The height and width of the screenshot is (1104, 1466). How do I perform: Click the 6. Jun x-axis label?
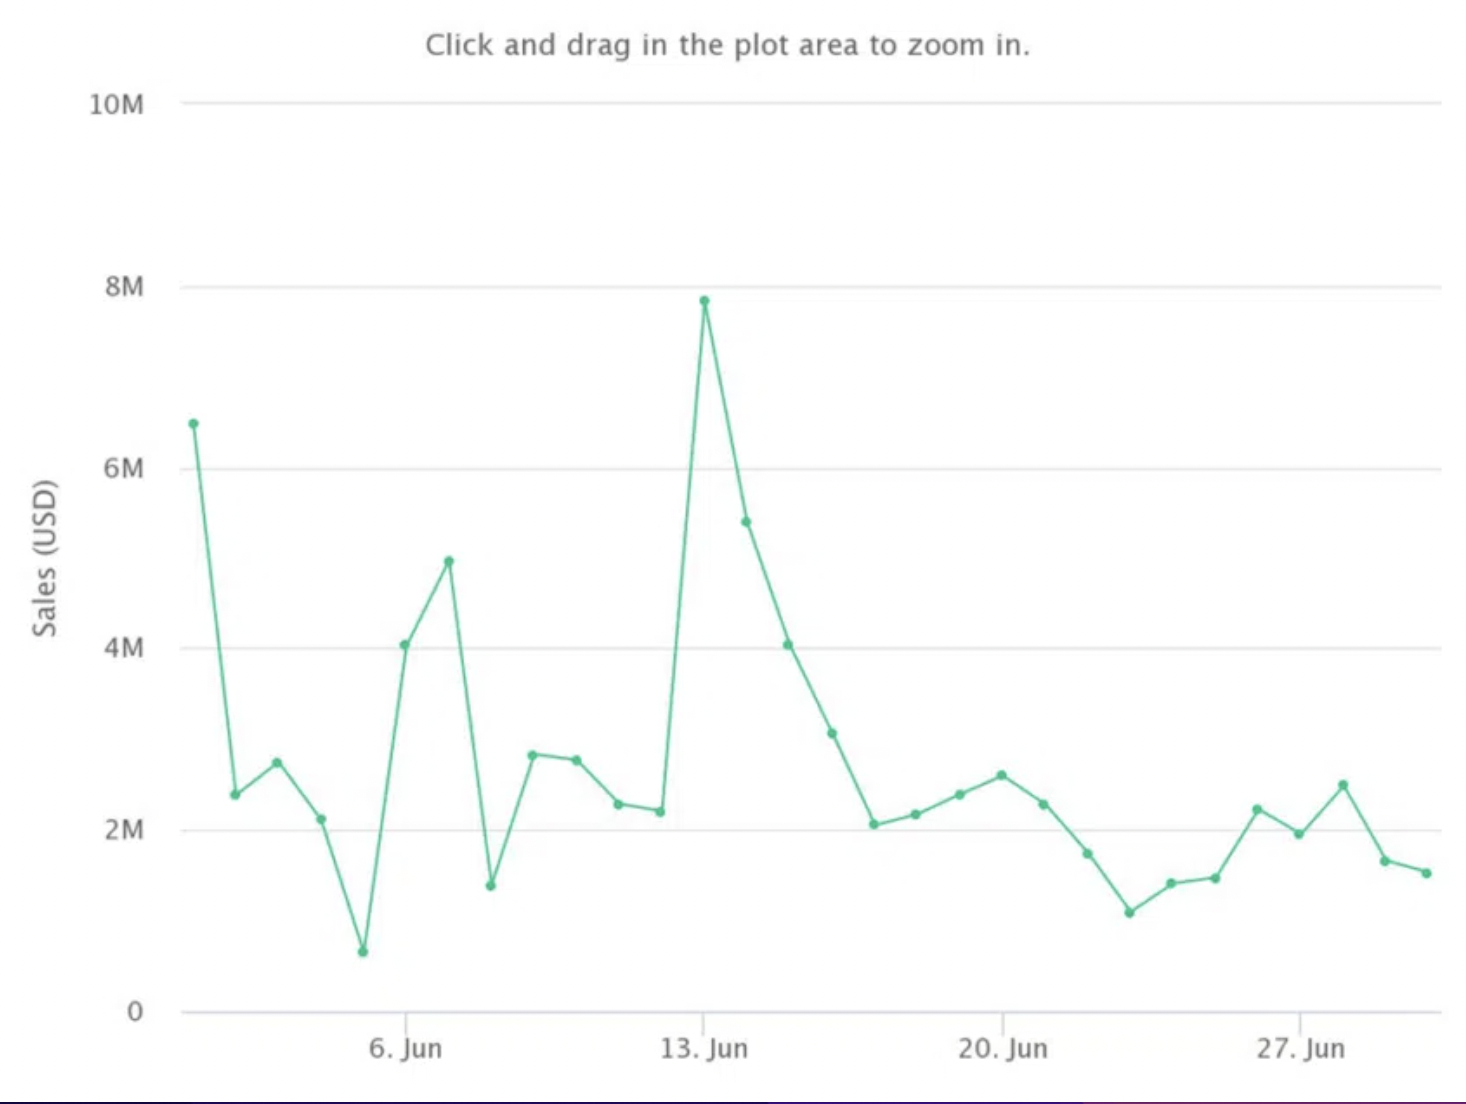tap(405, 1048)
